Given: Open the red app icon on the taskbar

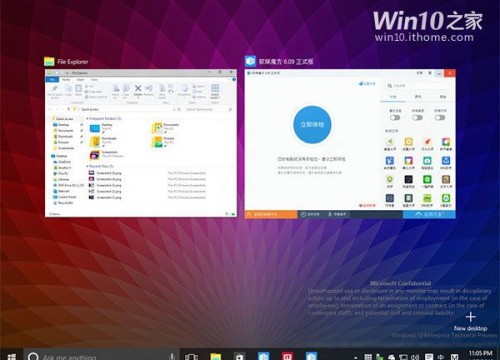Looking at the screenshot, I should [x=287, y=356].
